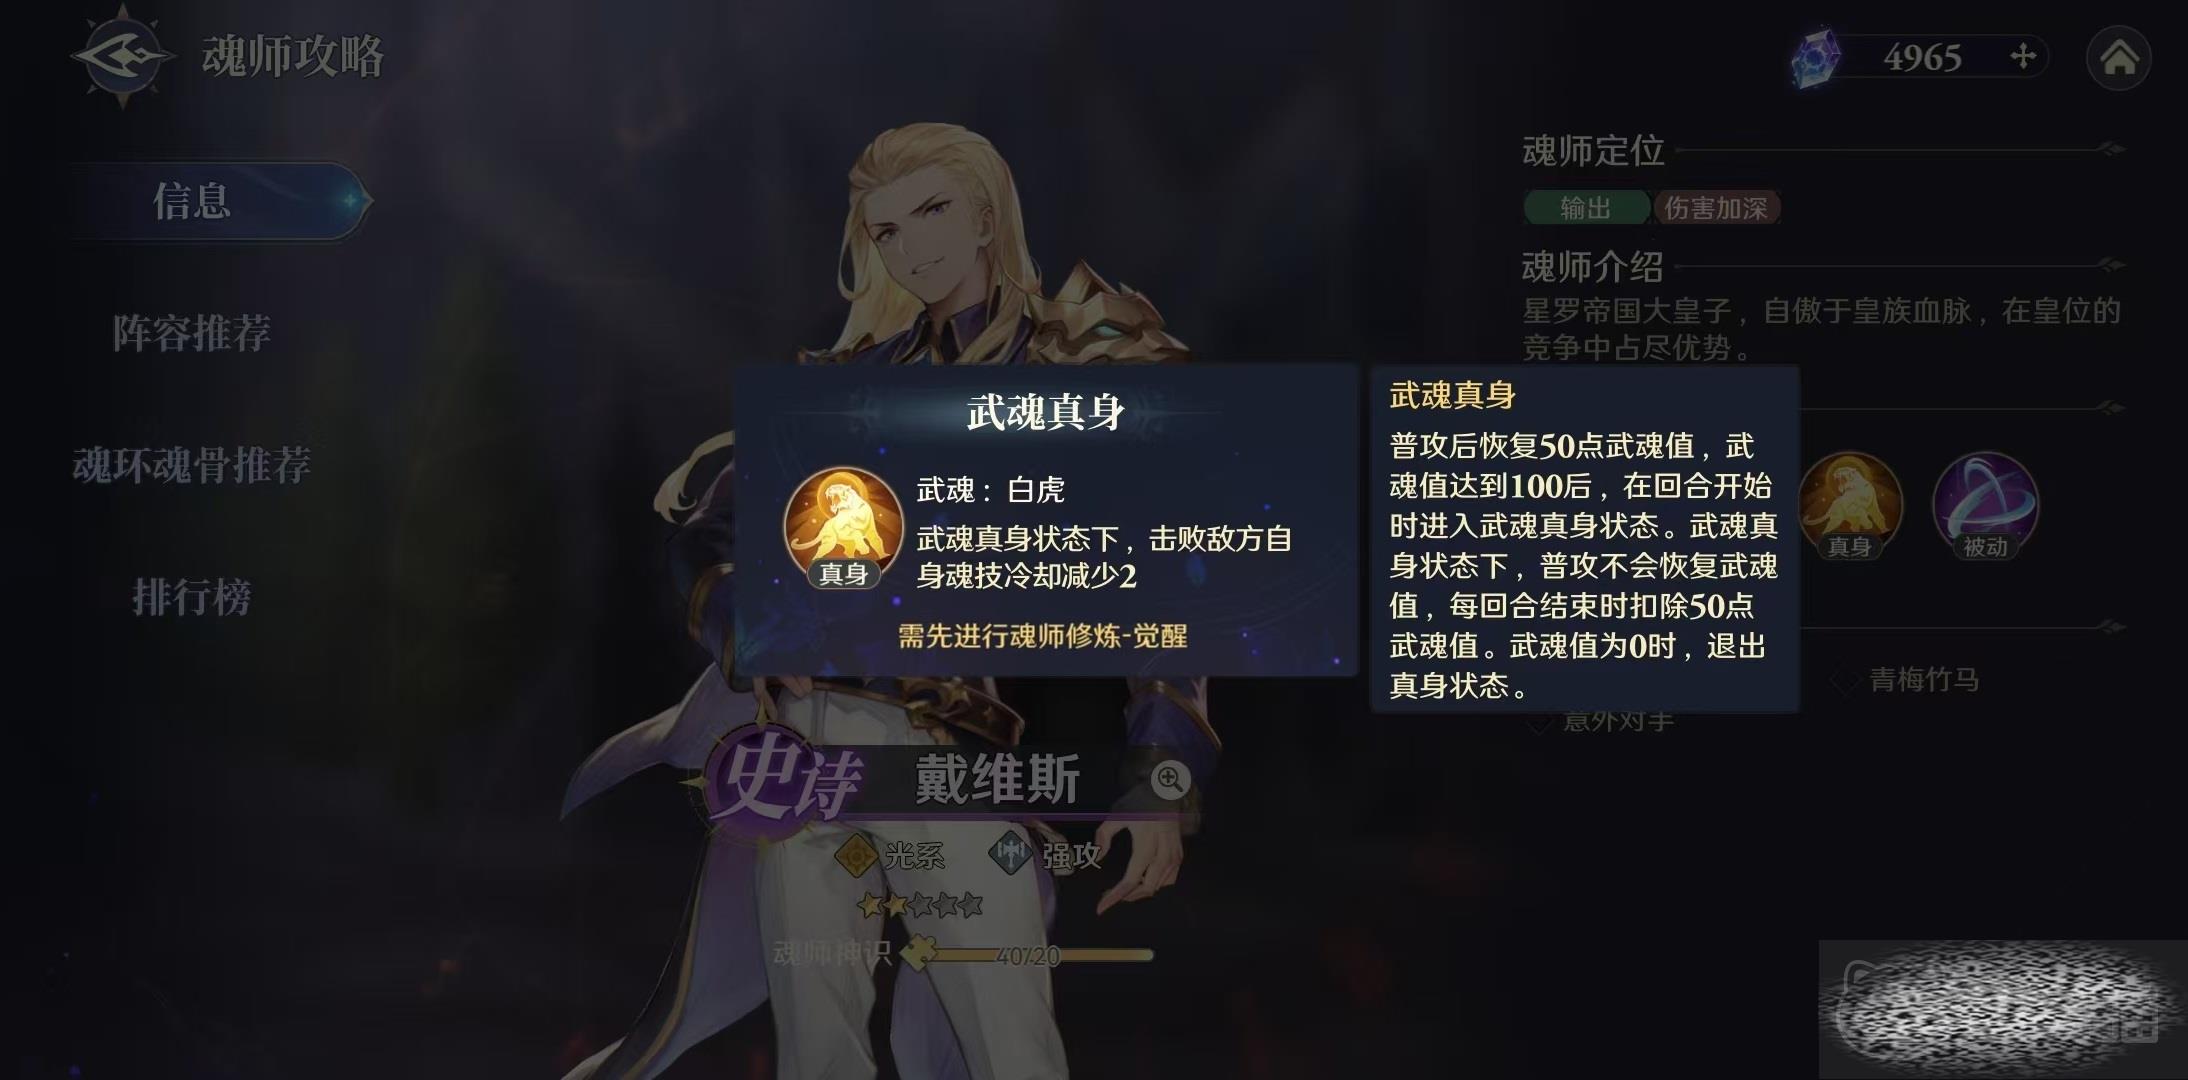Image resolution: width=2188 pixels, height=1080 pixels.
Task: Open the white tiger 真身 skill in right panel
Action: [1849, 505]
